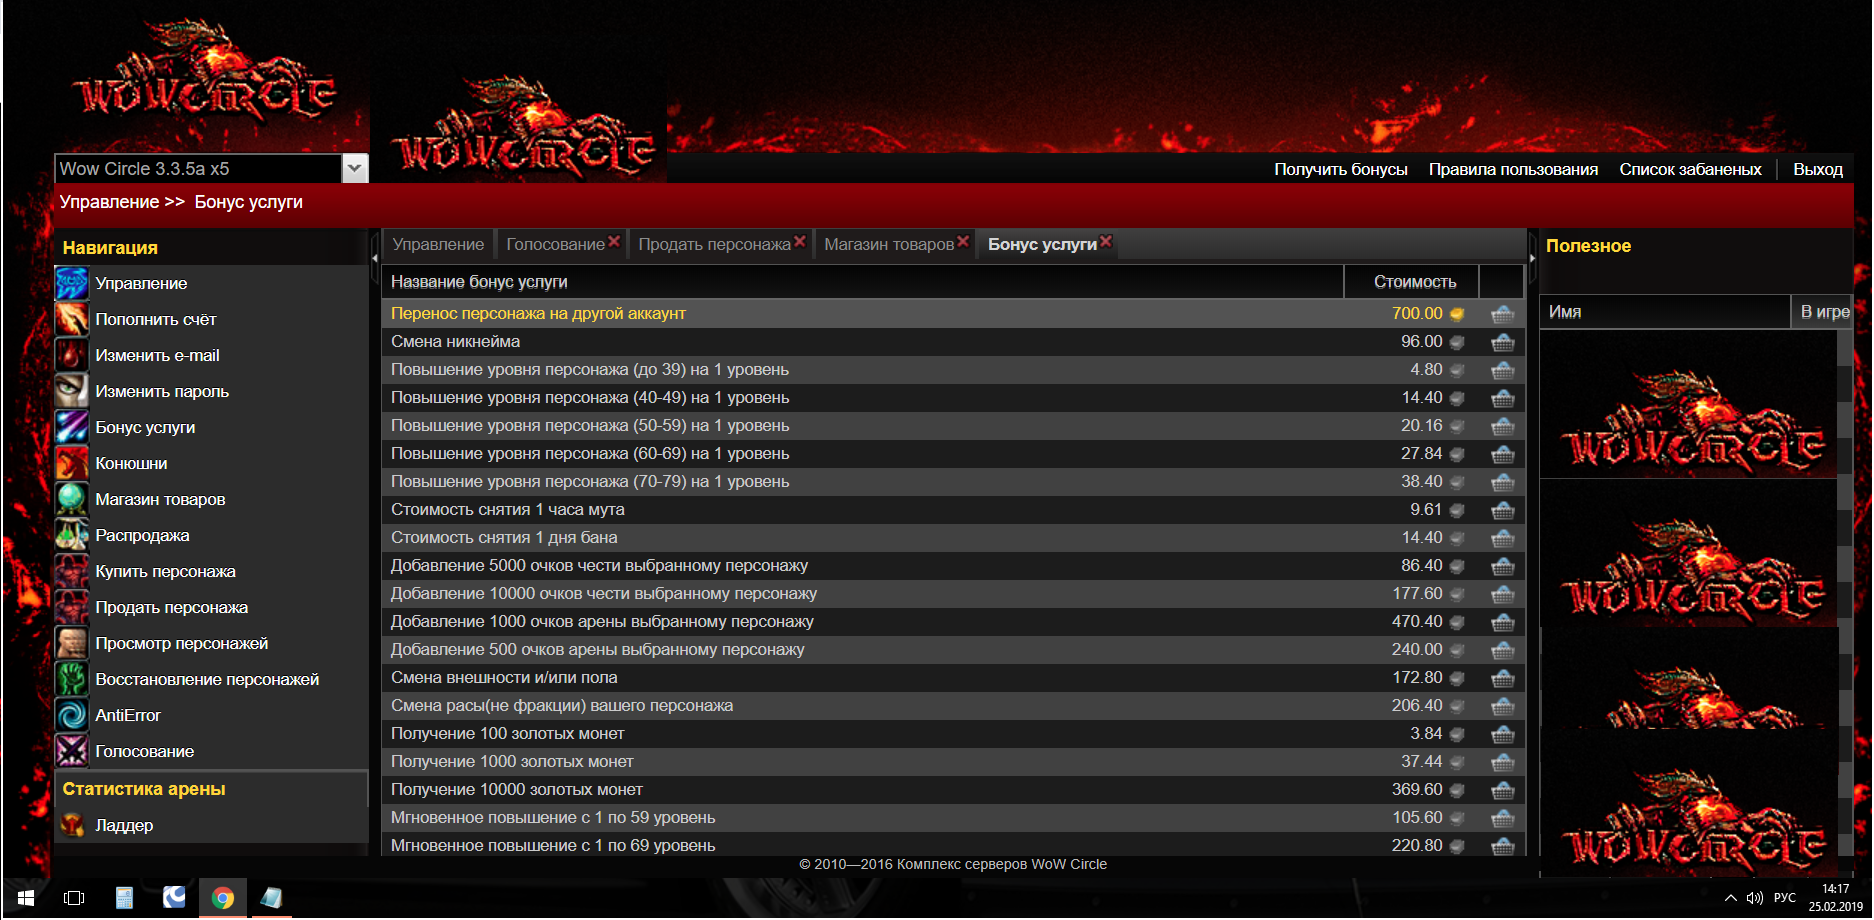Click basket icon for Смена никнейма
The height and width of the screenshot is (920, 1874).
point(1502,342)
